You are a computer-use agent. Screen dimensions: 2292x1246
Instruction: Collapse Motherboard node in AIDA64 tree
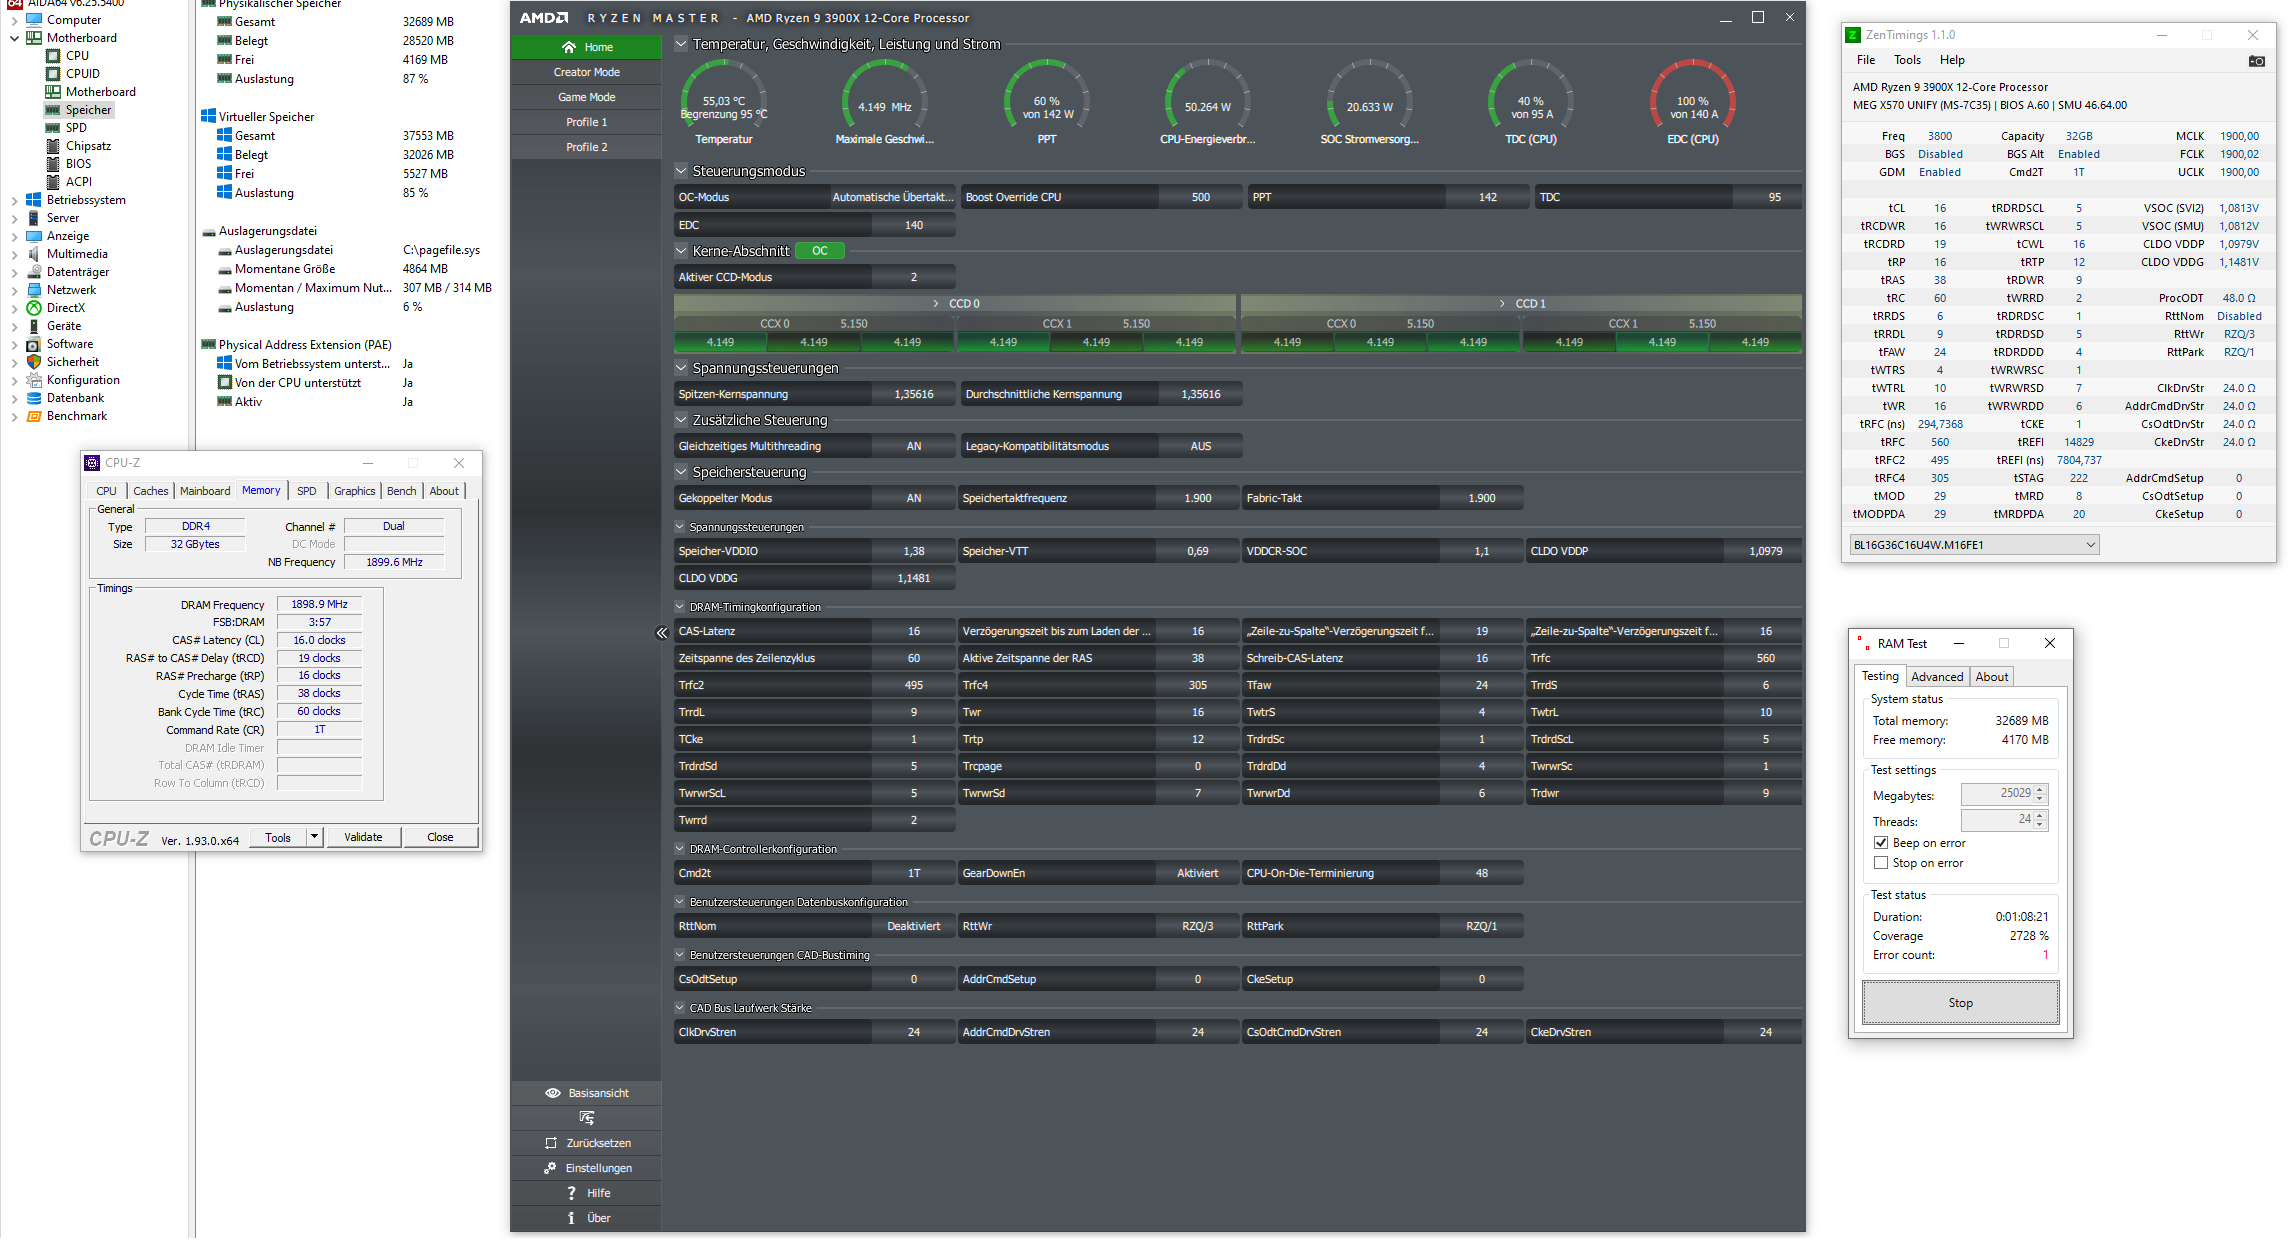tap(14, 38)
